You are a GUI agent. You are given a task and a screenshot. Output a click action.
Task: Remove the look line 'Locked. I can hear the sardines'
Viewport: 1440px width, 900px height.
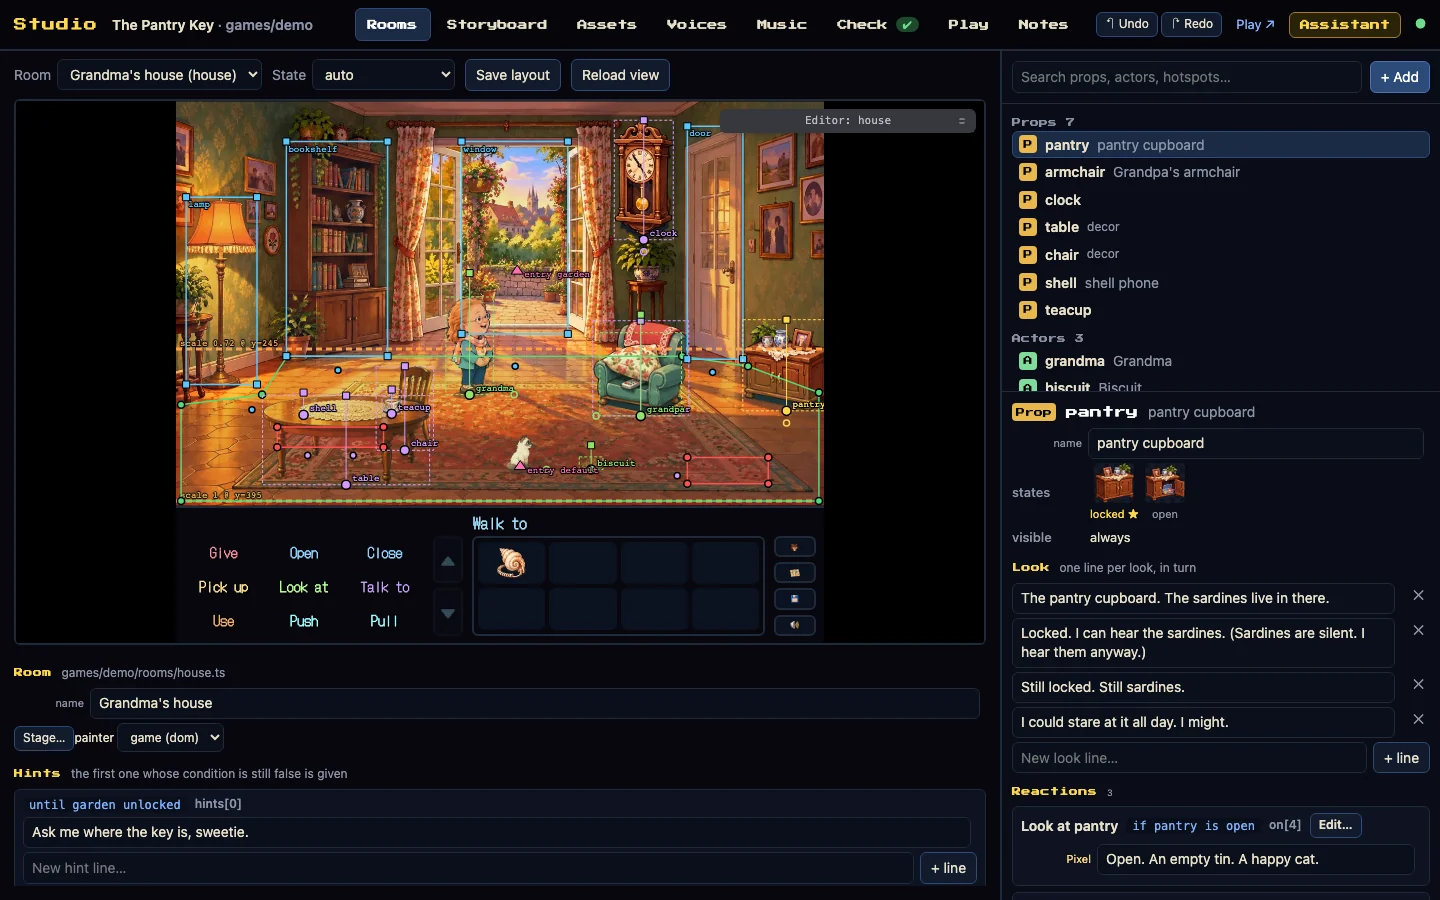[x=1418, y=631]
